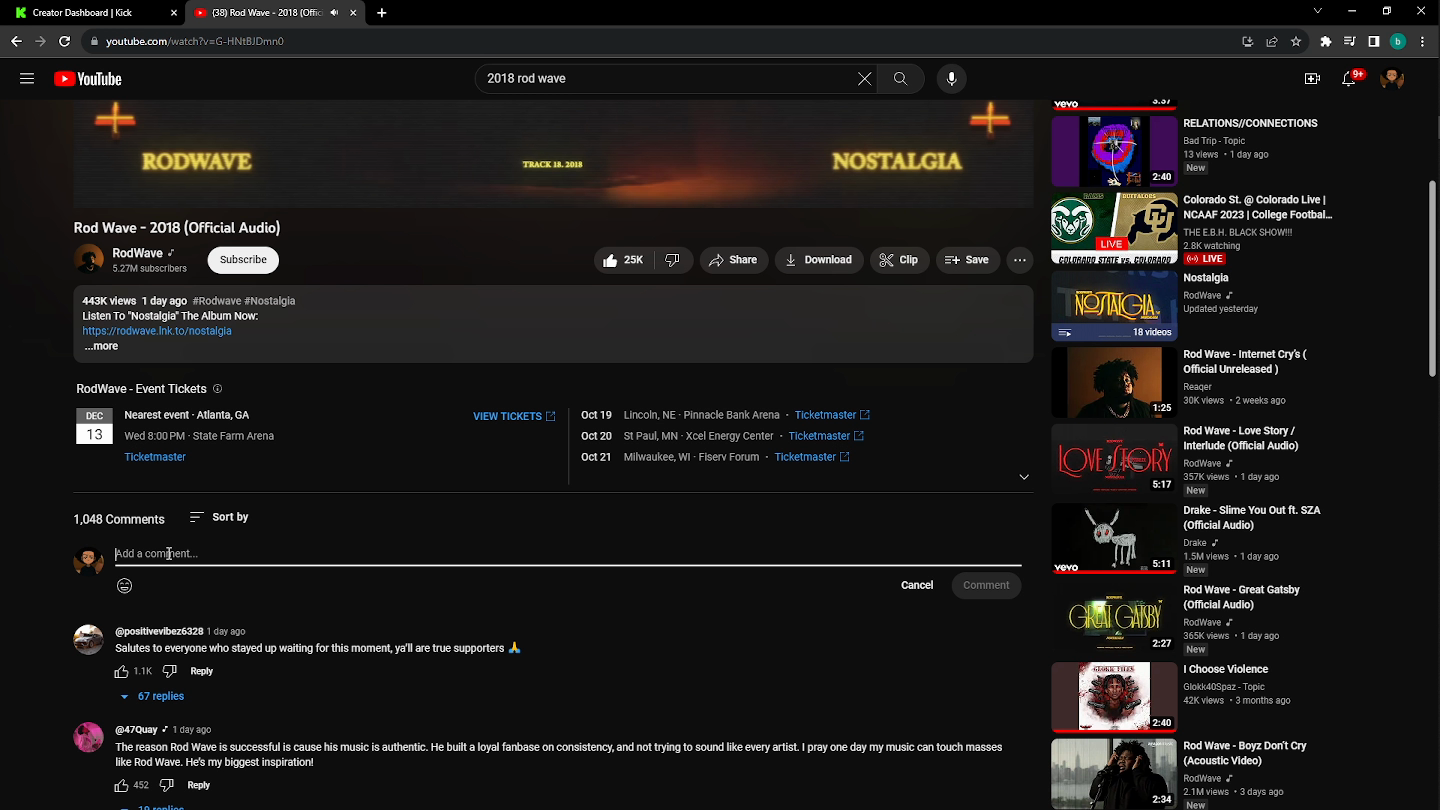Open the Chrome profile icon
Image resolution: width=1440 pixels, height=810 pixels.
click(x=1398, y=41)
